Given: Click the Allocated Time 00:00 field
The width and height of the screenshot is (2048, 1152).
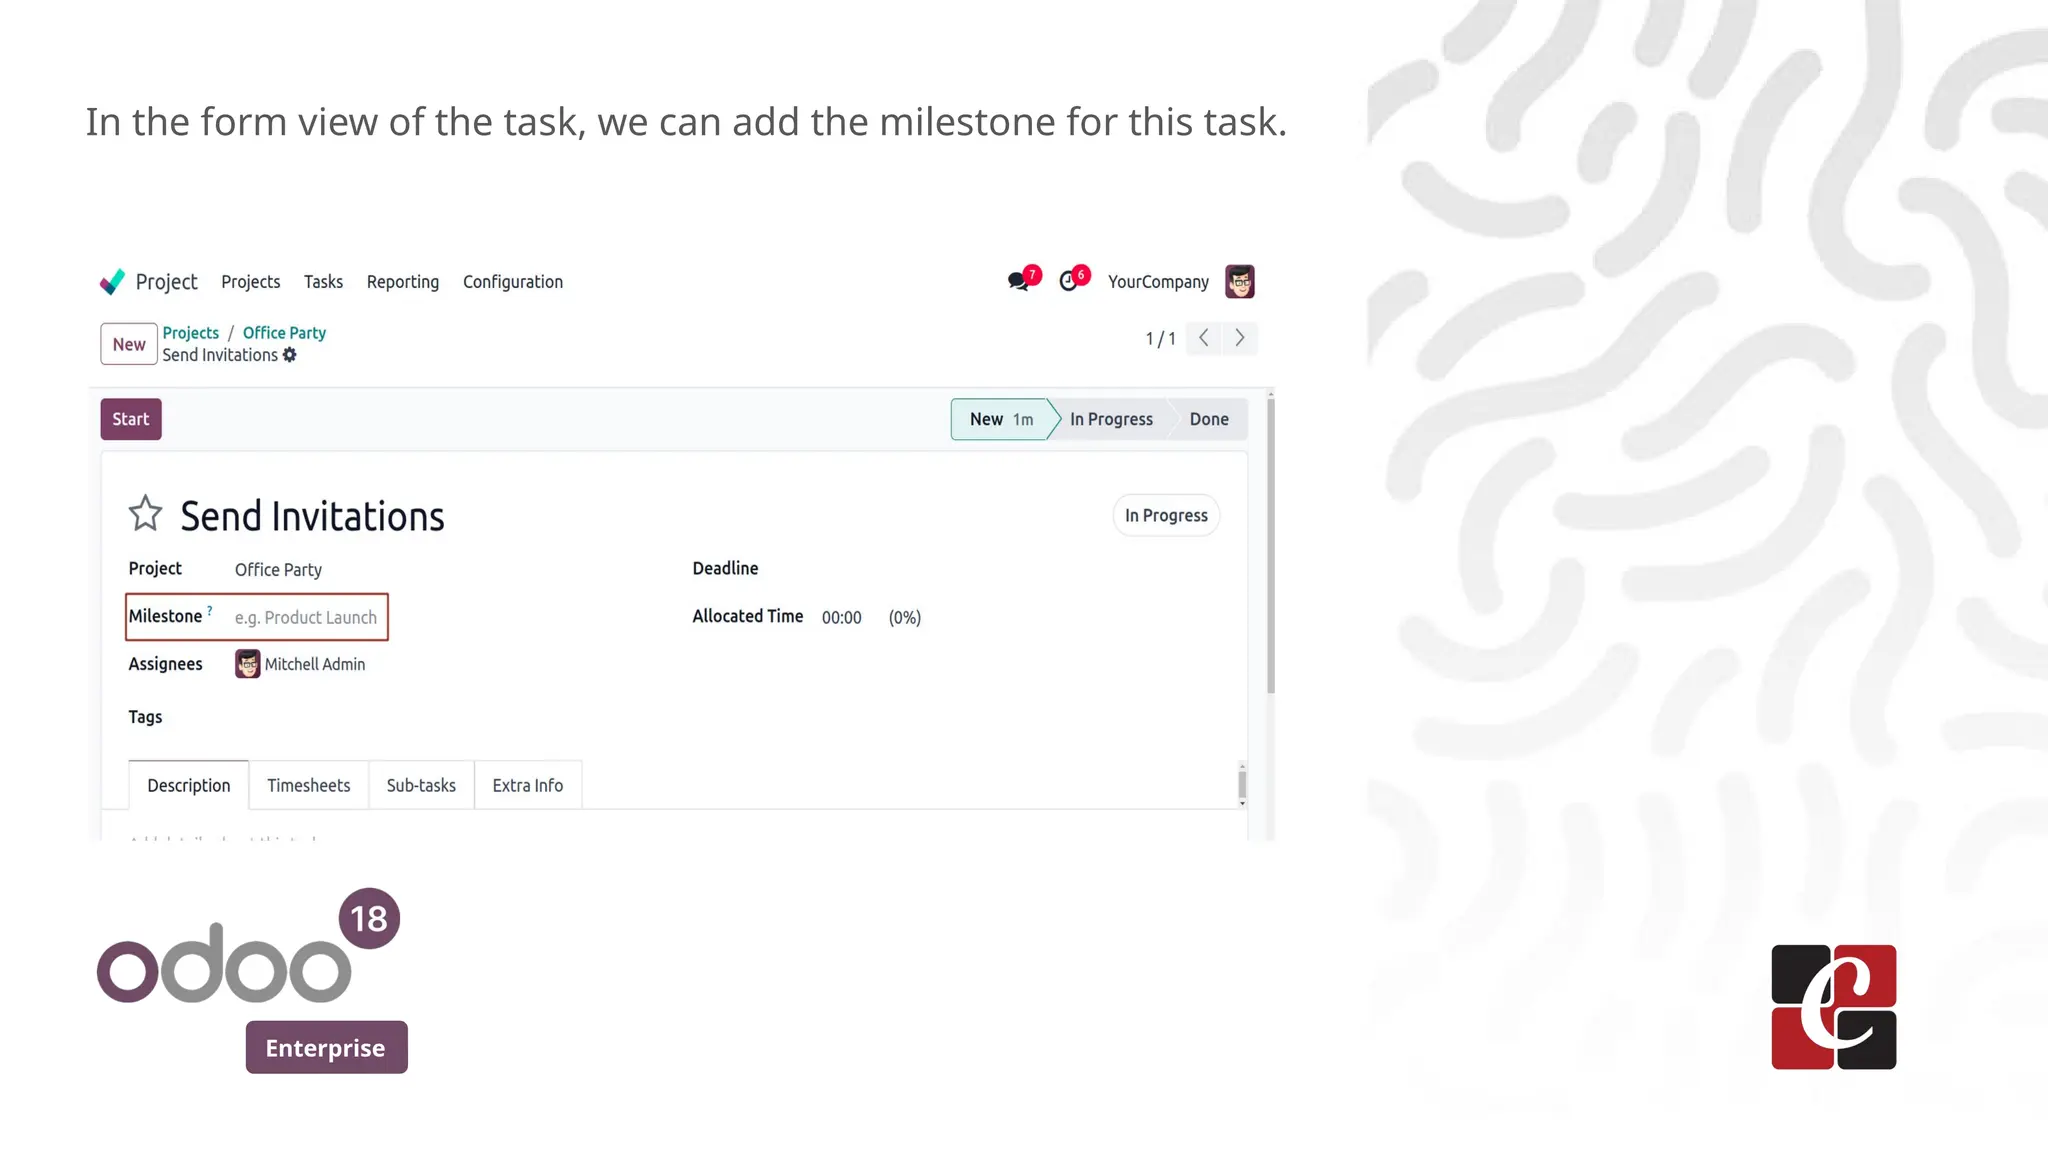Looking at the screenshot, I should click(x=841, y=618).
